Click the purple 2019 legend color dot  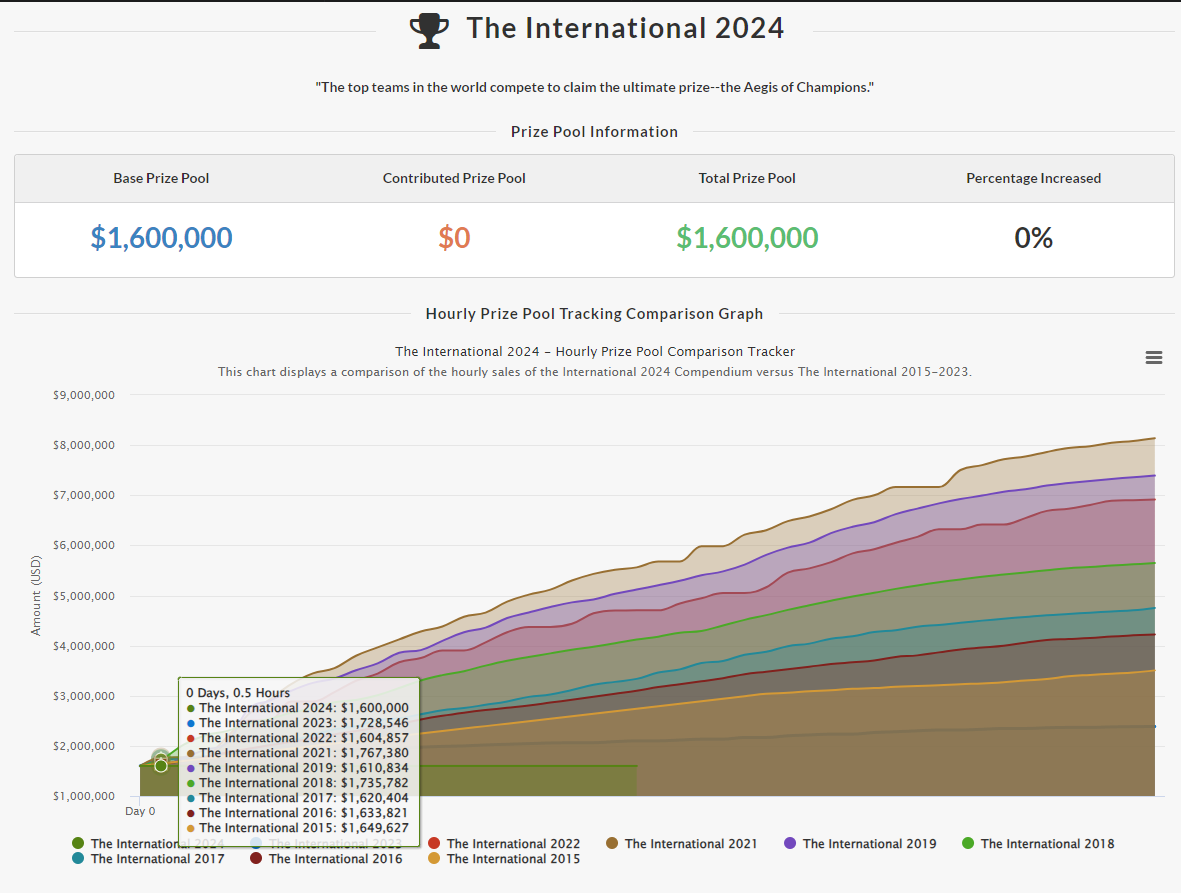point(790,843)
